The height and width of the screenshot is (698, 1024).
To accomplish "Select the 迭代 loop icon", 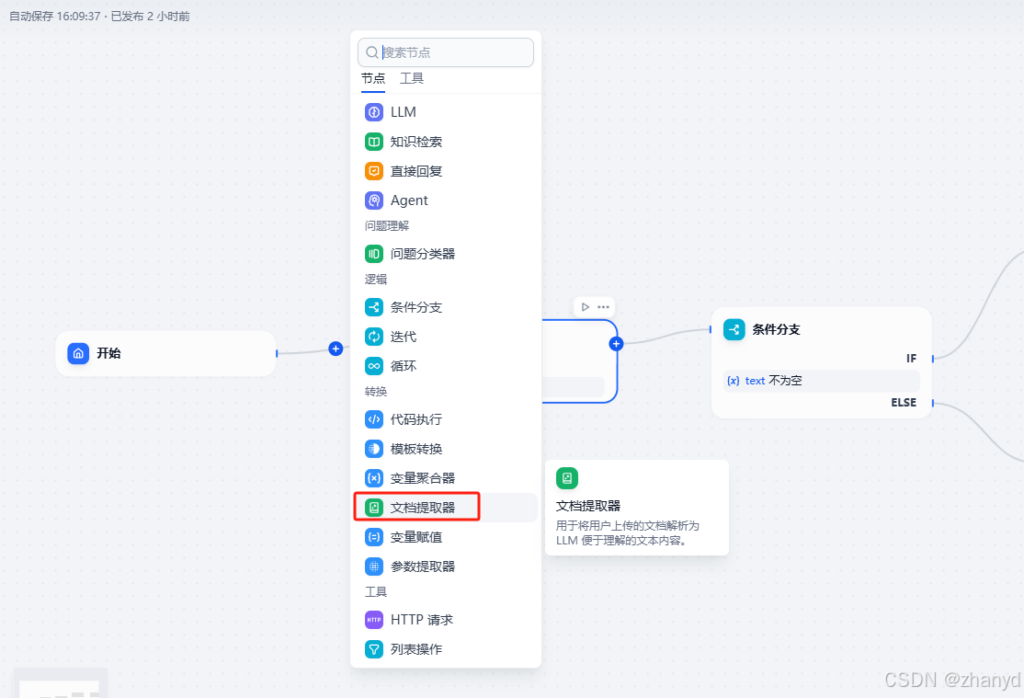I will point(374,337).
